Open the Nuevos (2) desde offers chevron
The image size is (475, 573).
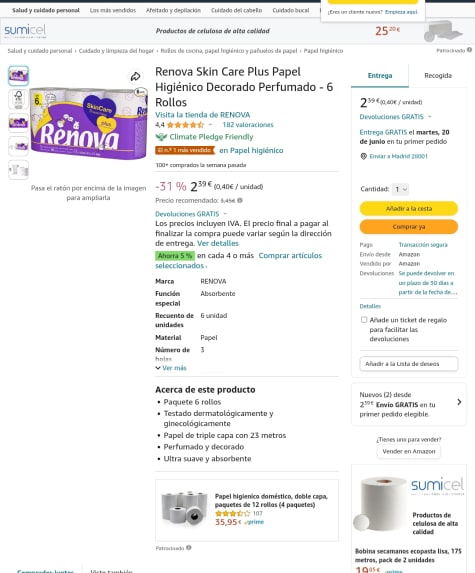coord(459,402)
